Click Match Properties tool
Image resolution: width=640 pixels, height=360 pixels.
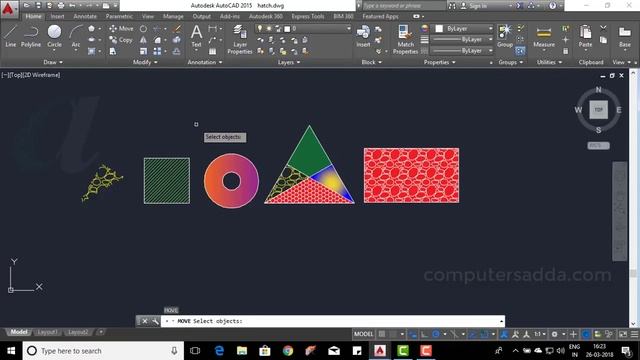405,39
